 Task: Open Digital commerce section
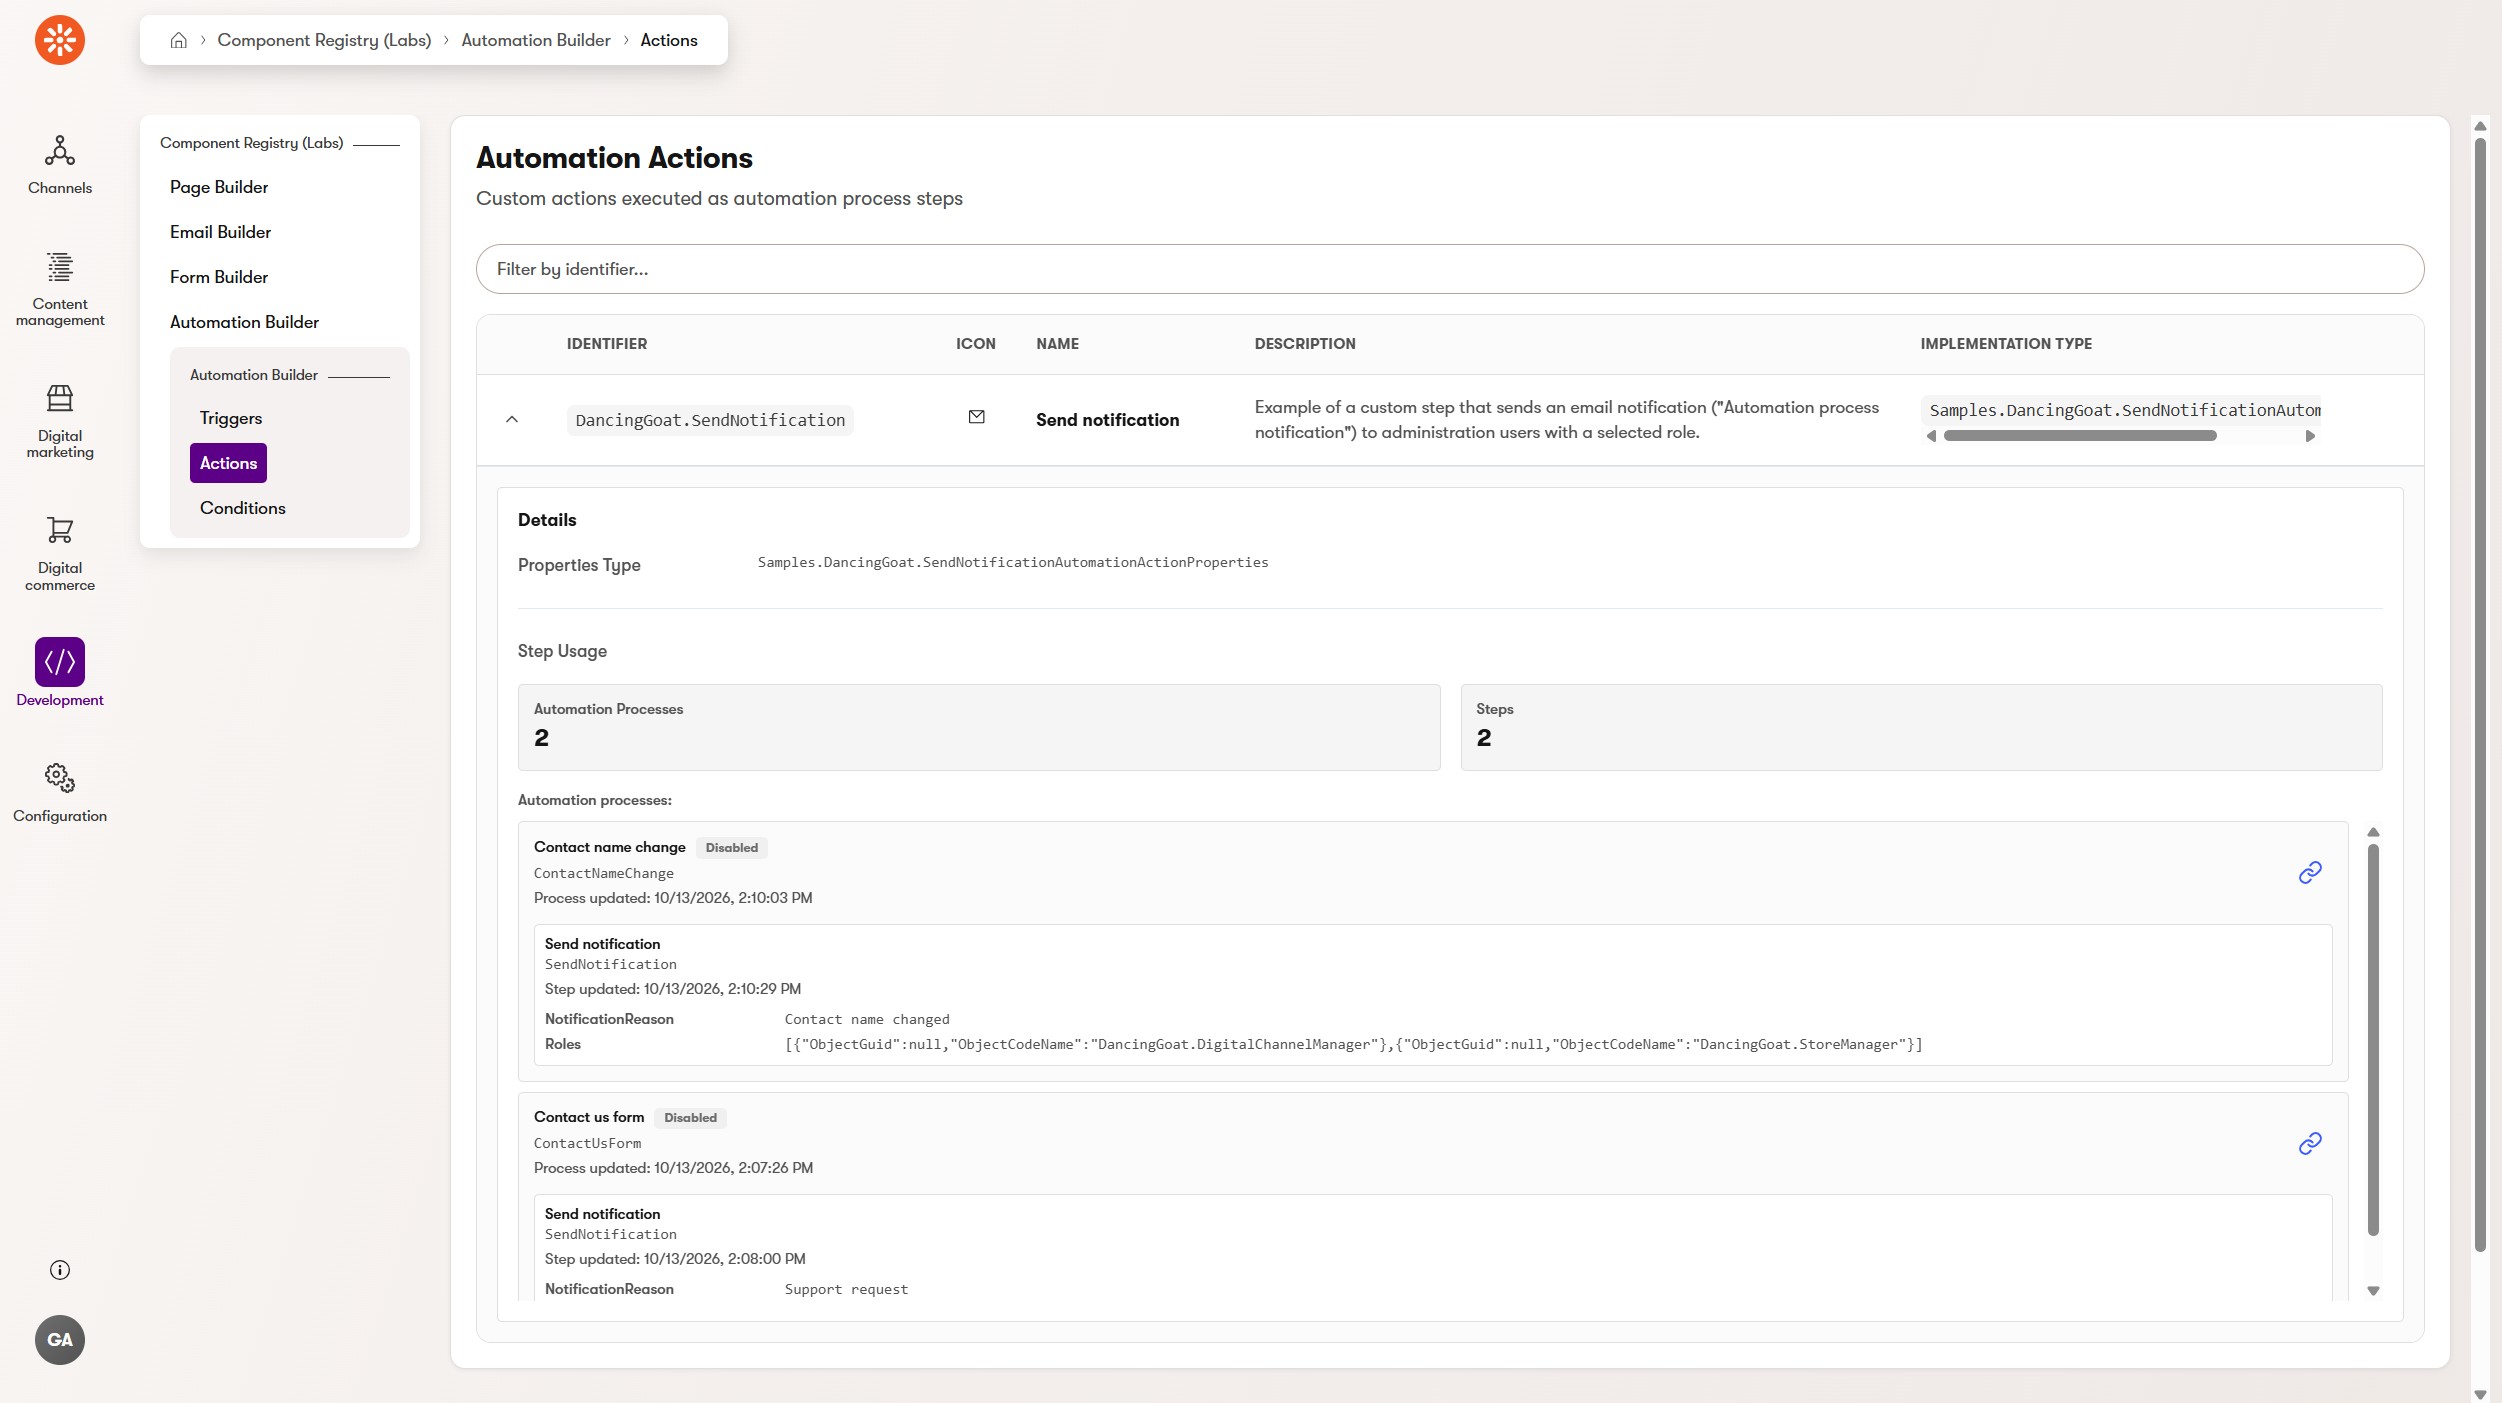pos(60,553)
